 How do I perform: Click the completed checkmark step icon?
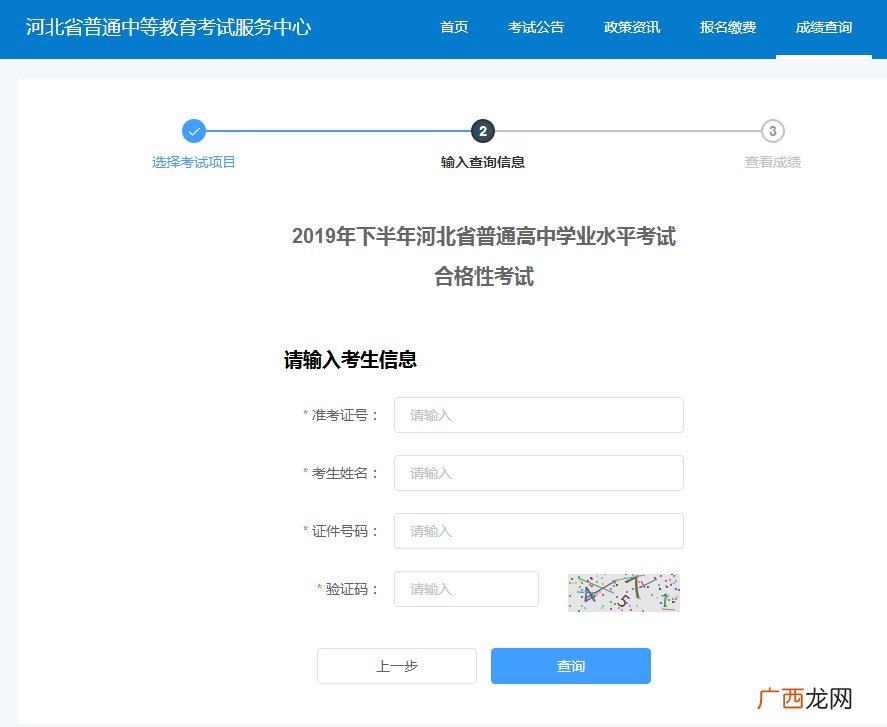pyautogui.click(x=194, y=131)
